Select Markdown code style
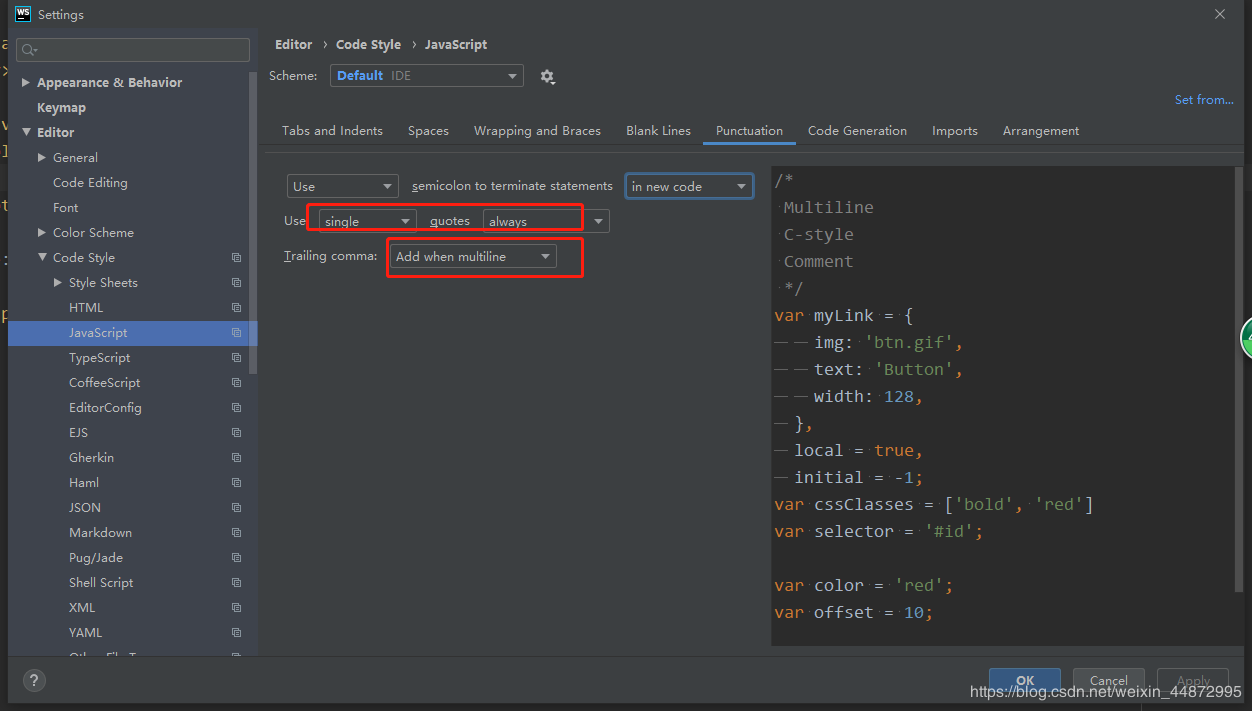 100,533
